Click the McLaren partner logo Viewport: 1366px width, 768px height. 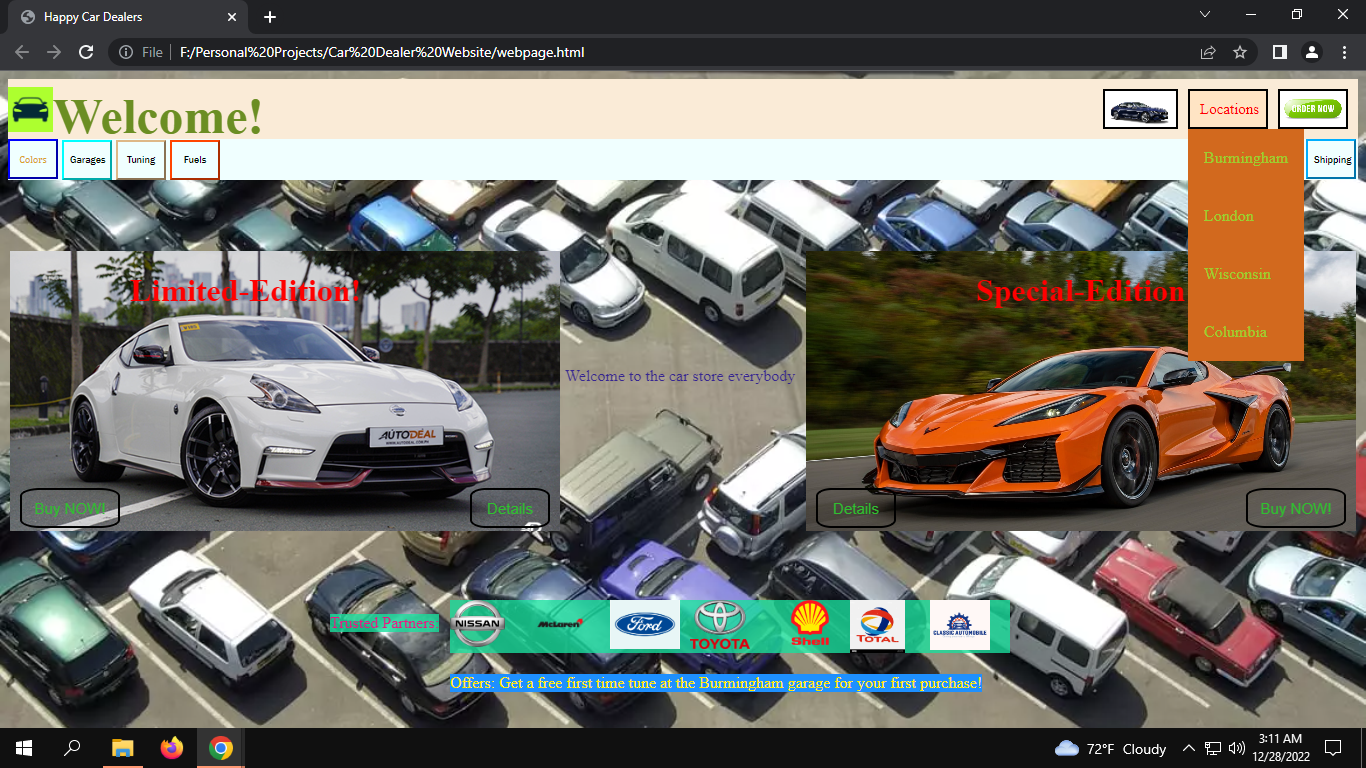click(560, 622)
